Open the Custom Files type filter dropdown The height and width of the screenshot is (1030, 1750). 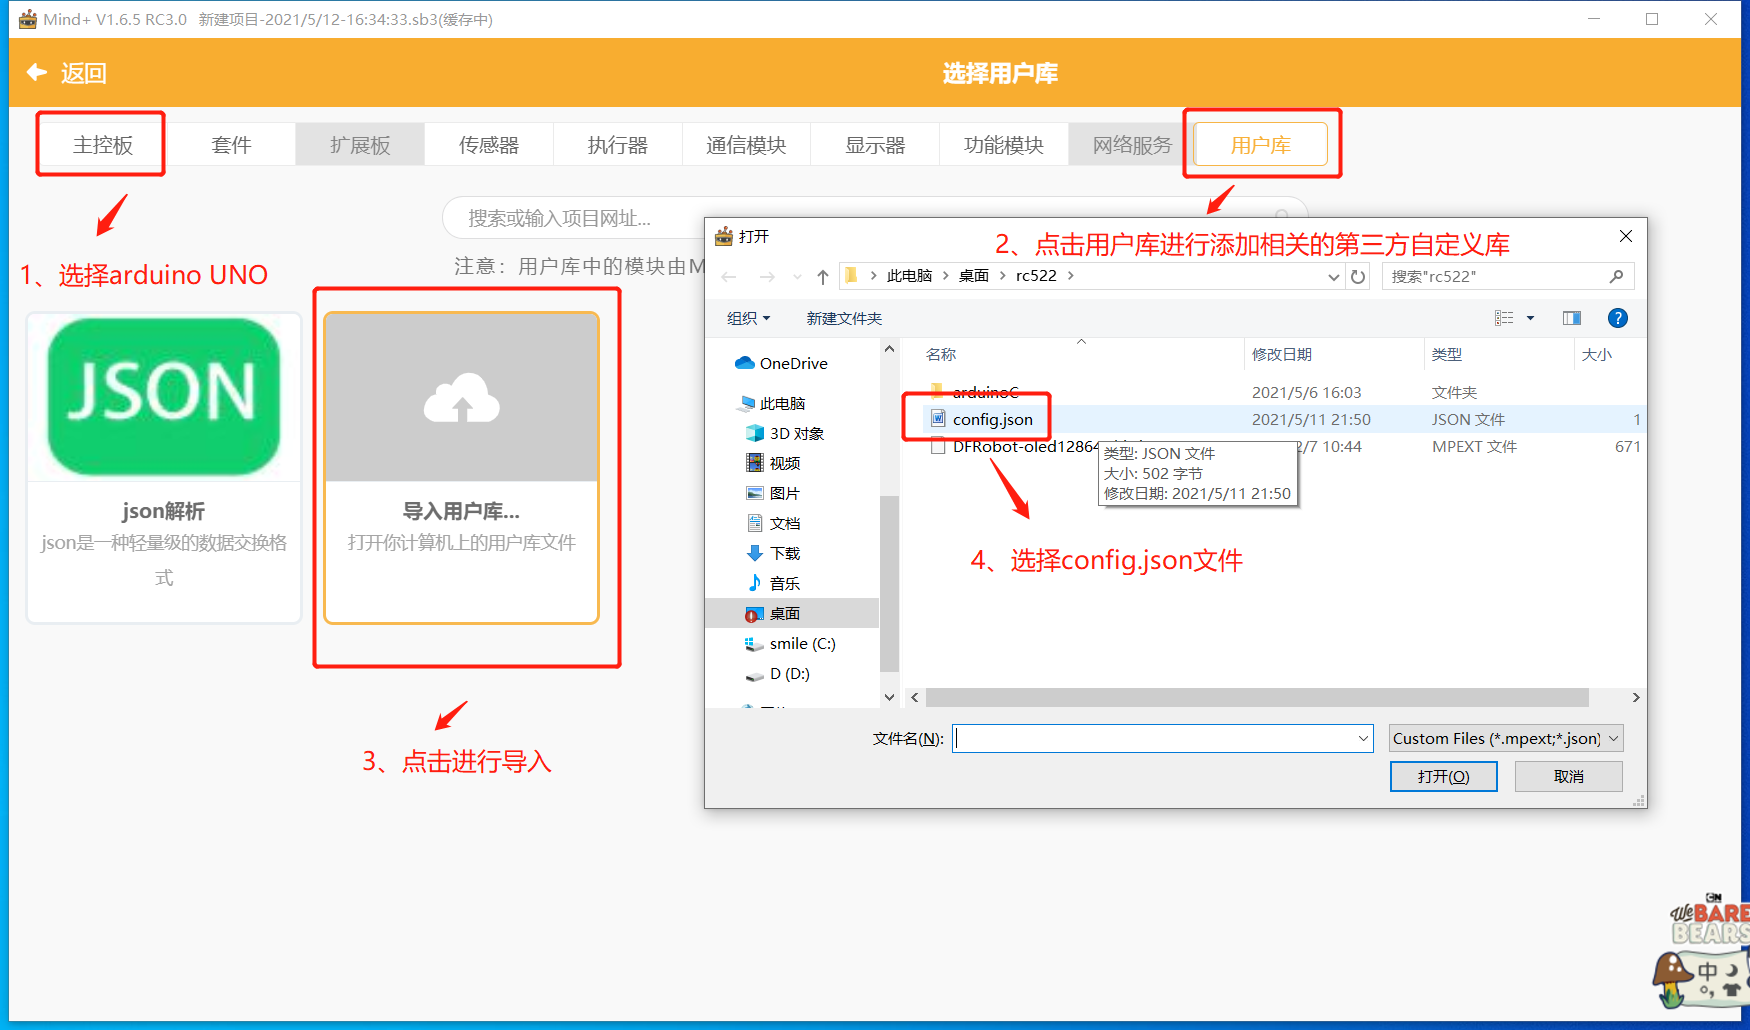(x=1506, y=738)
